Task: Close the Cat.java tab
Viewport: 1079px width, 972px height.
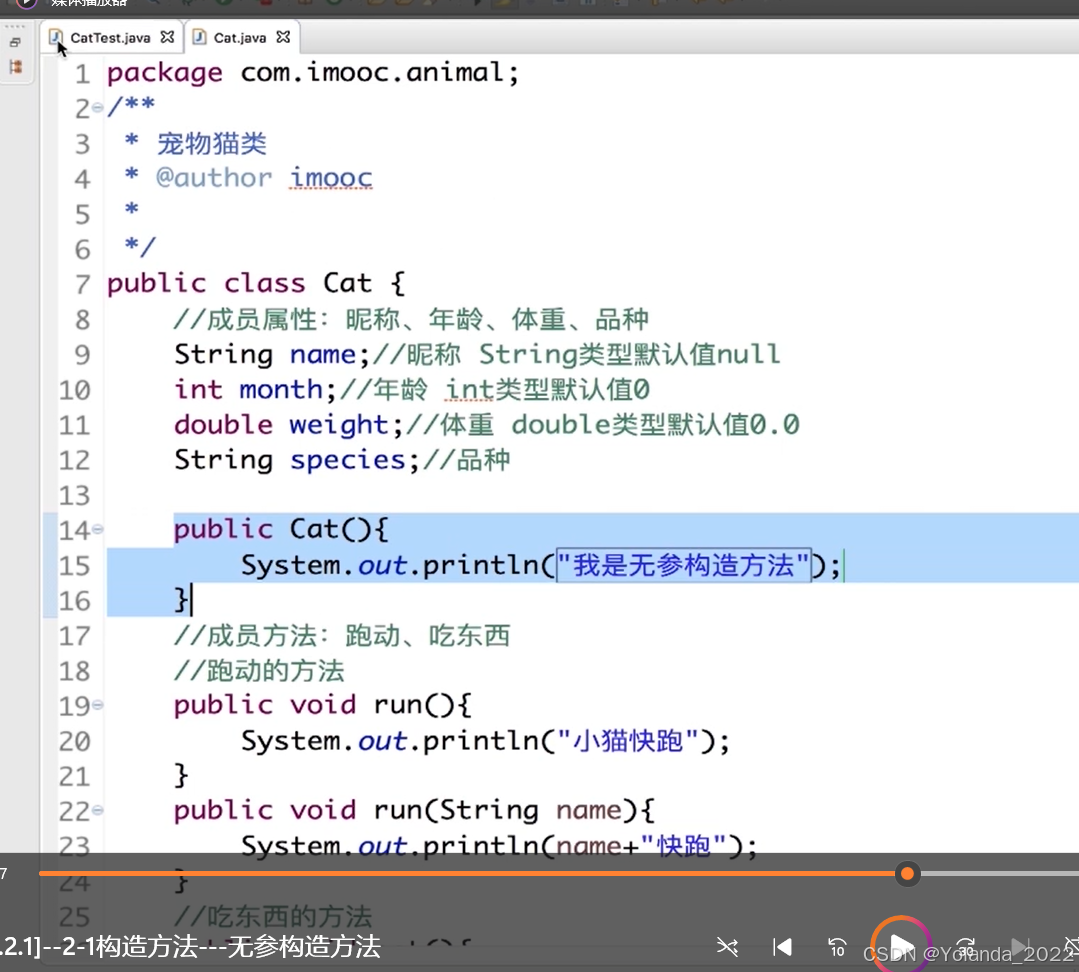Action: 283,37
